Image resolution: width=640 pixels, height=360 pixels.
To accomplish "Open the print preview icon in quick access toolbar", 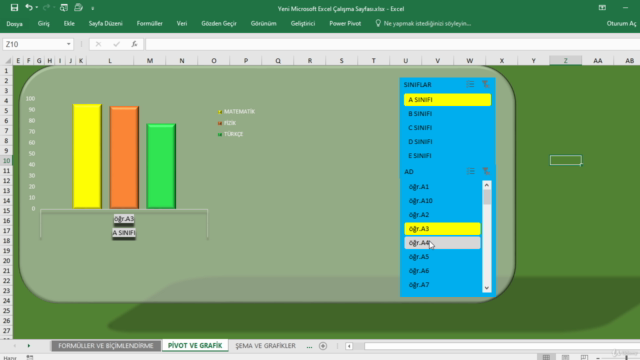I will pos(64,7).
